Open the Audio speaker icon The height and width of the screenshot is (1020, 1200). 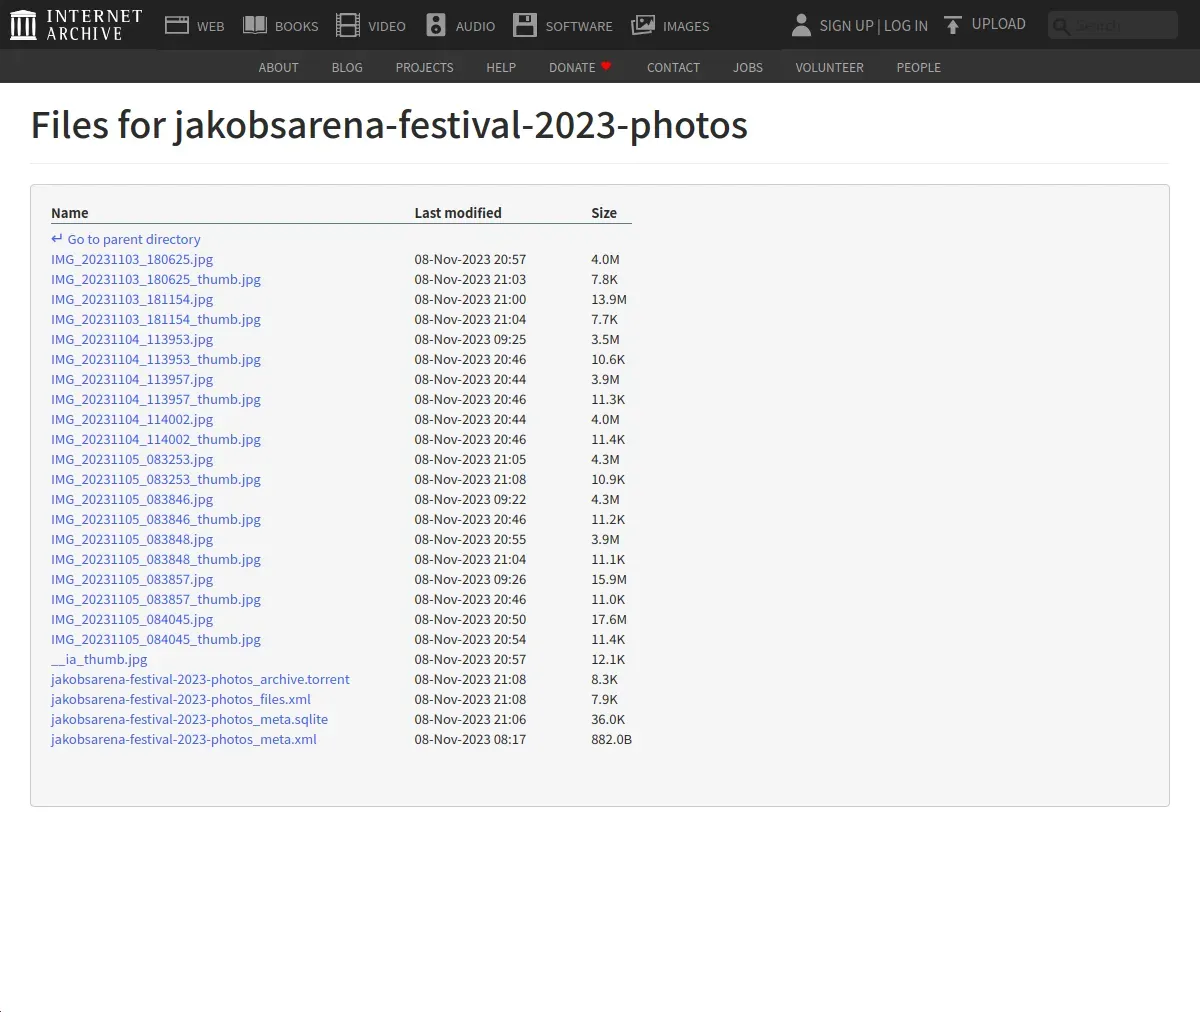point(436,25)
